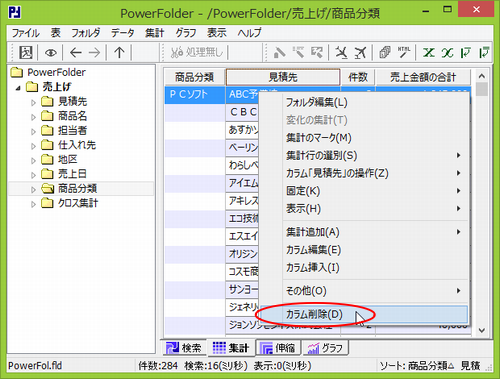
Task: Click the 処理無し scissors toolbar item
Action: 196,52
